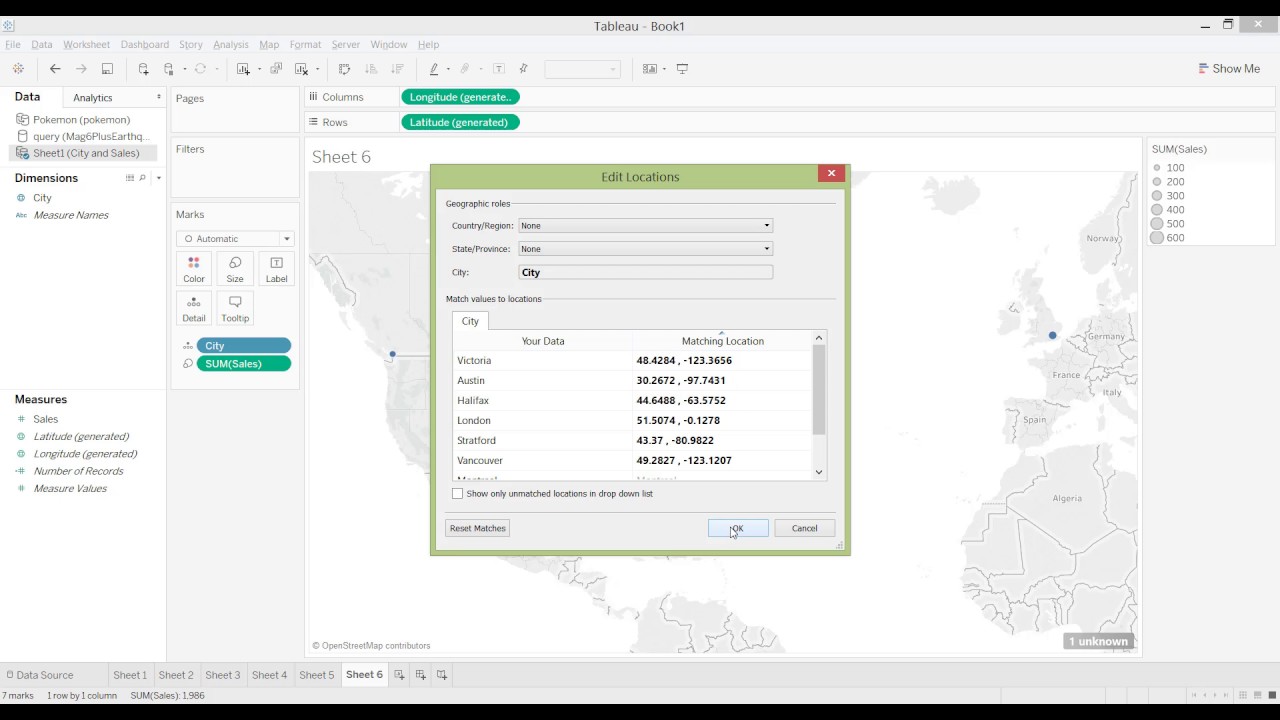Screen dimensions: 1280x720
Task: Click the Duplicate sheet toolbar icon
Action: click(276, 69)
